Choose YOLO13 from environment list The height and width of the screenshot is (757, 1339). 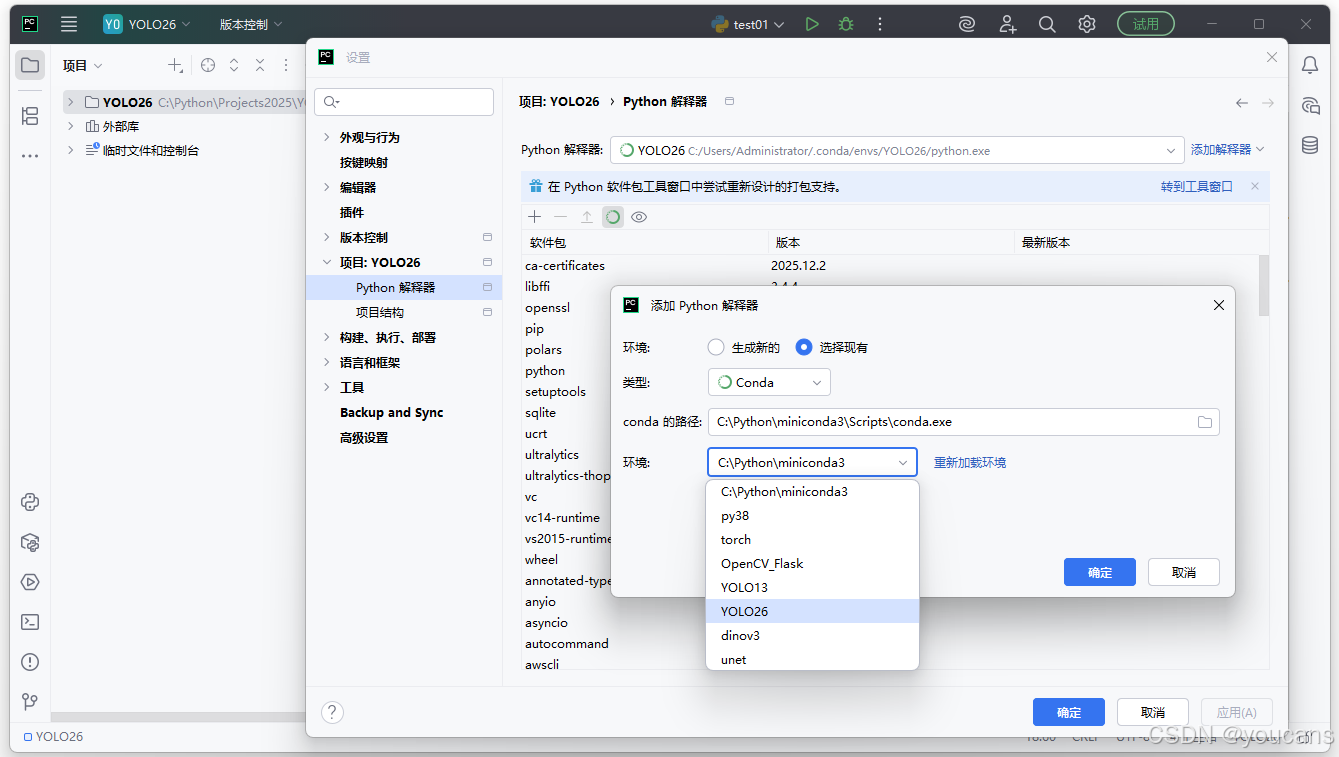coord(812,588)
